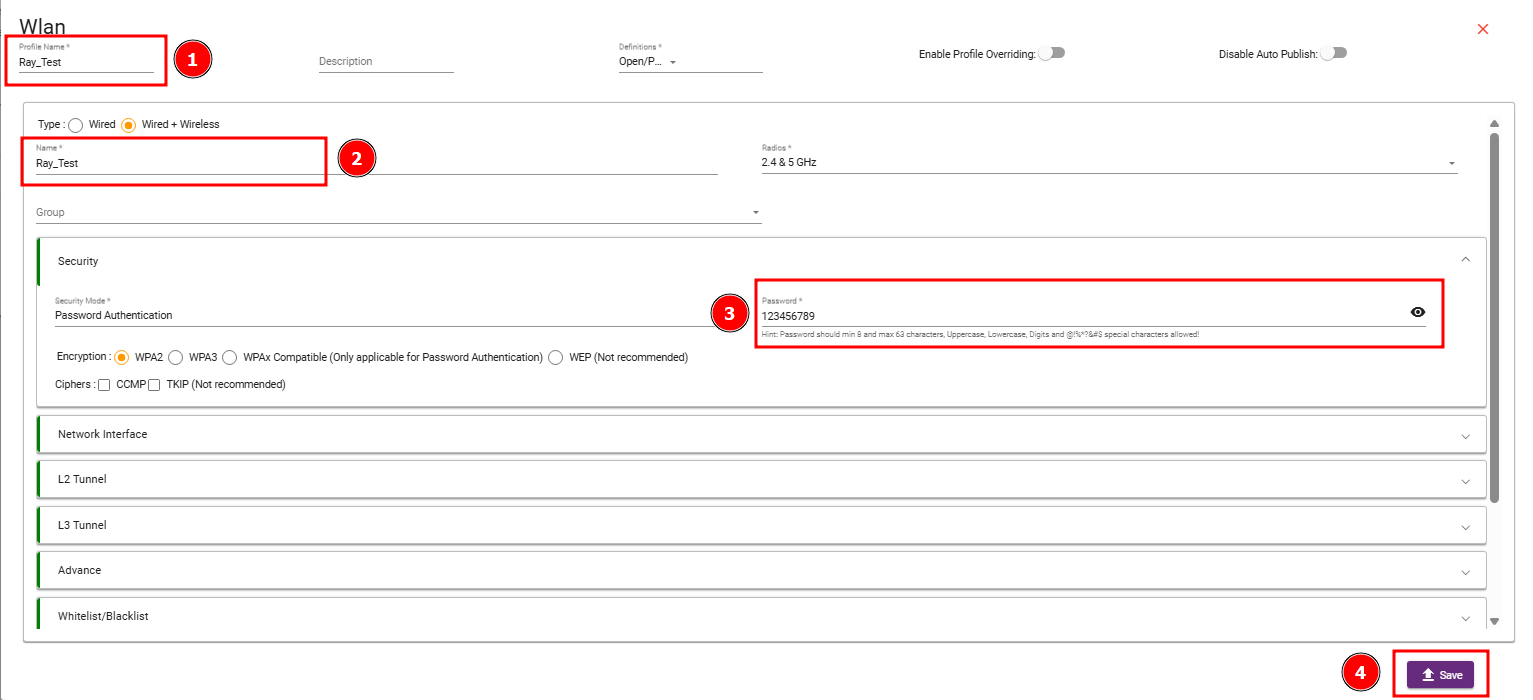
Task: Choose WPA3 encryption option
Action: point(176,357)
